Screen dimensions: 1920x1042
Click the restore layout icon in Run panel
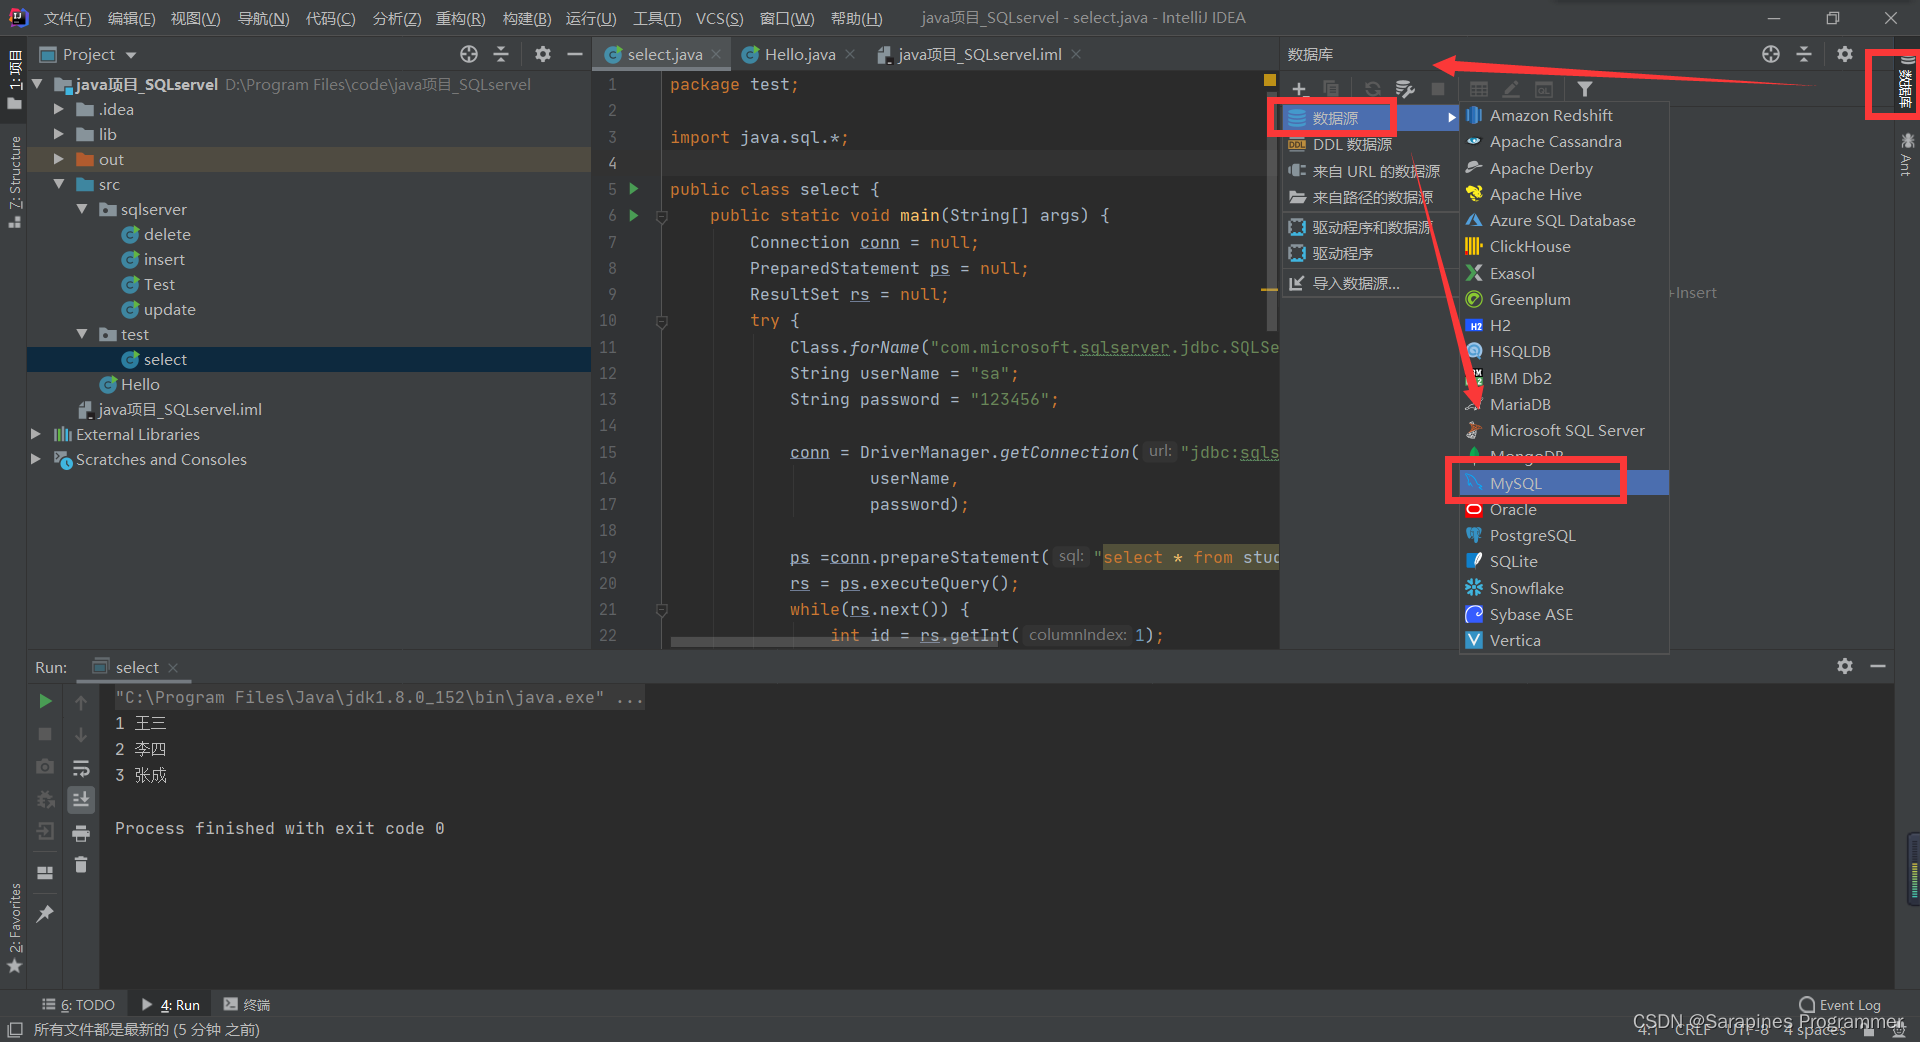[45, 872]
